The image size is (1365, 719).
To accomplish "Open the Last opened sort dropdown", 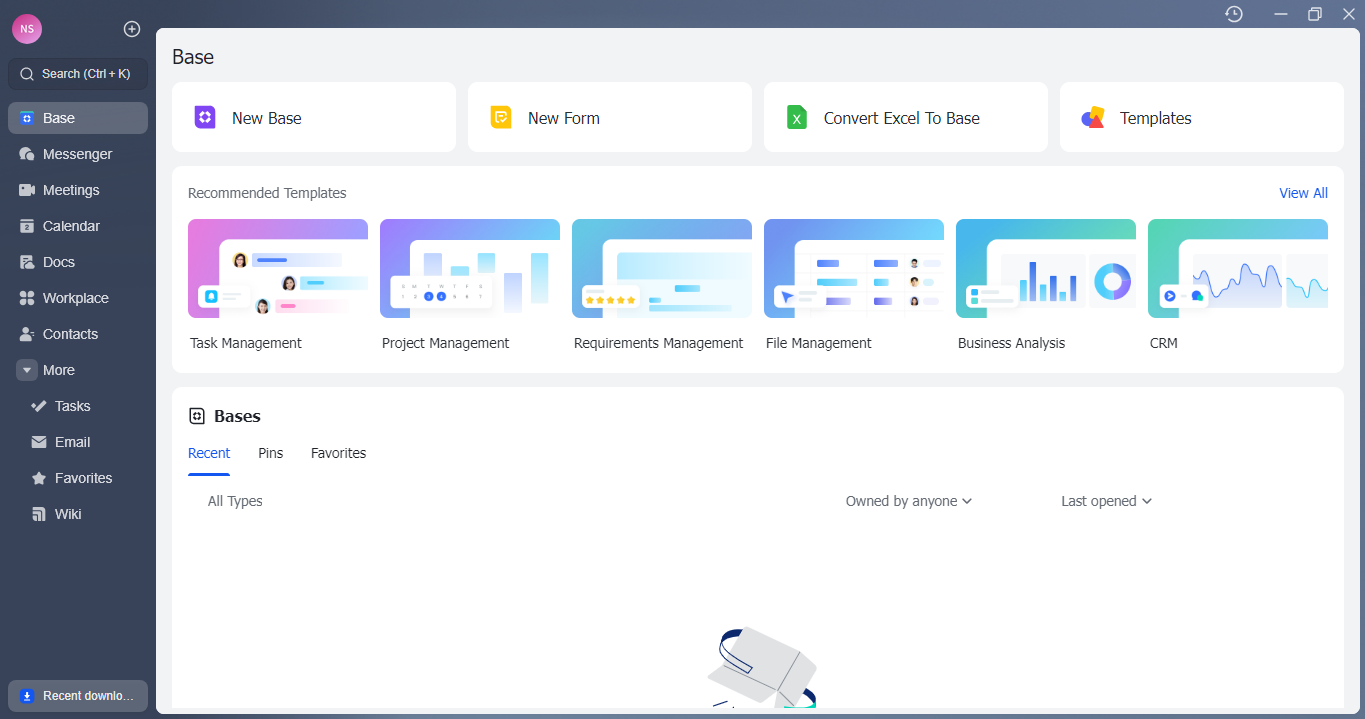I will pyautogui.click(x=1106, y=501).
